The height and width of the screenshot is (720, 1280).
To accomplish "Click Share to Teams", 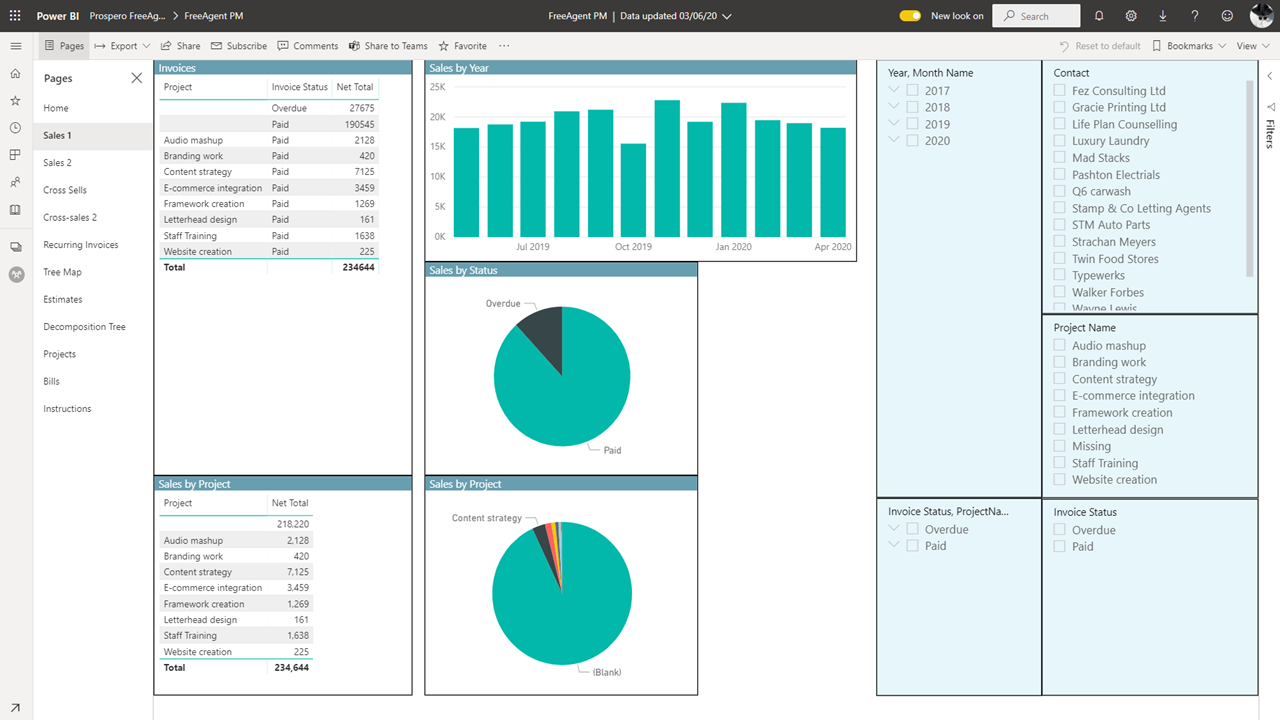I will (388, 46).
